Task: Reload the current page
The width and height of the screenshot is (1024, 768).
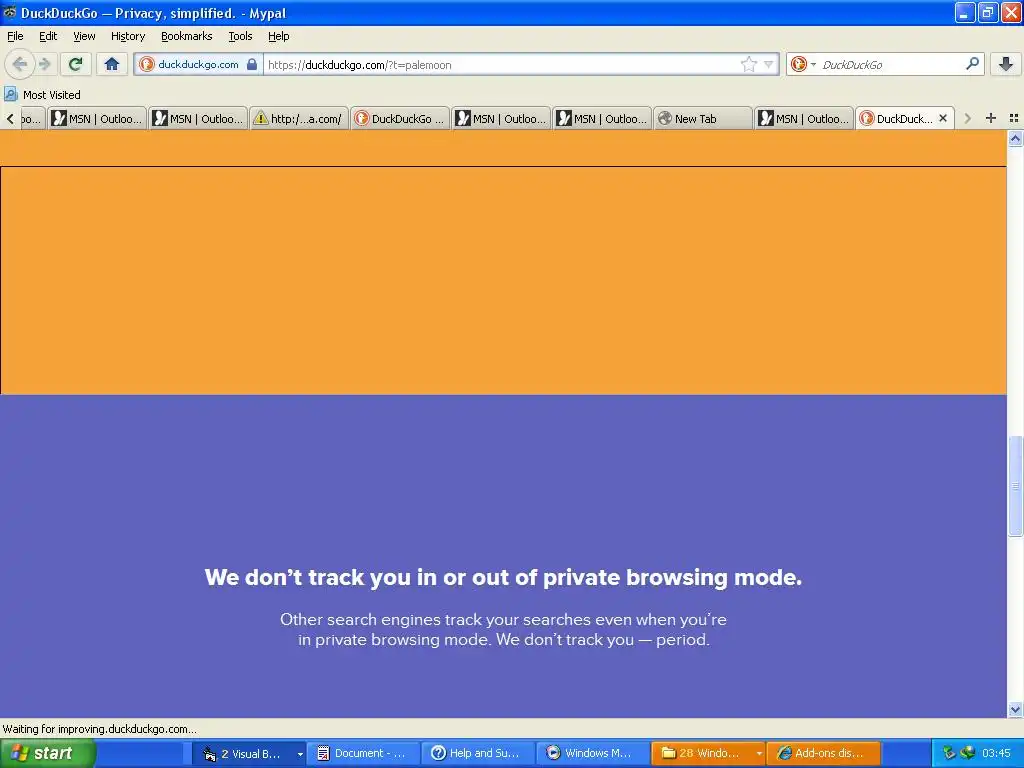Action: point(76,64)
